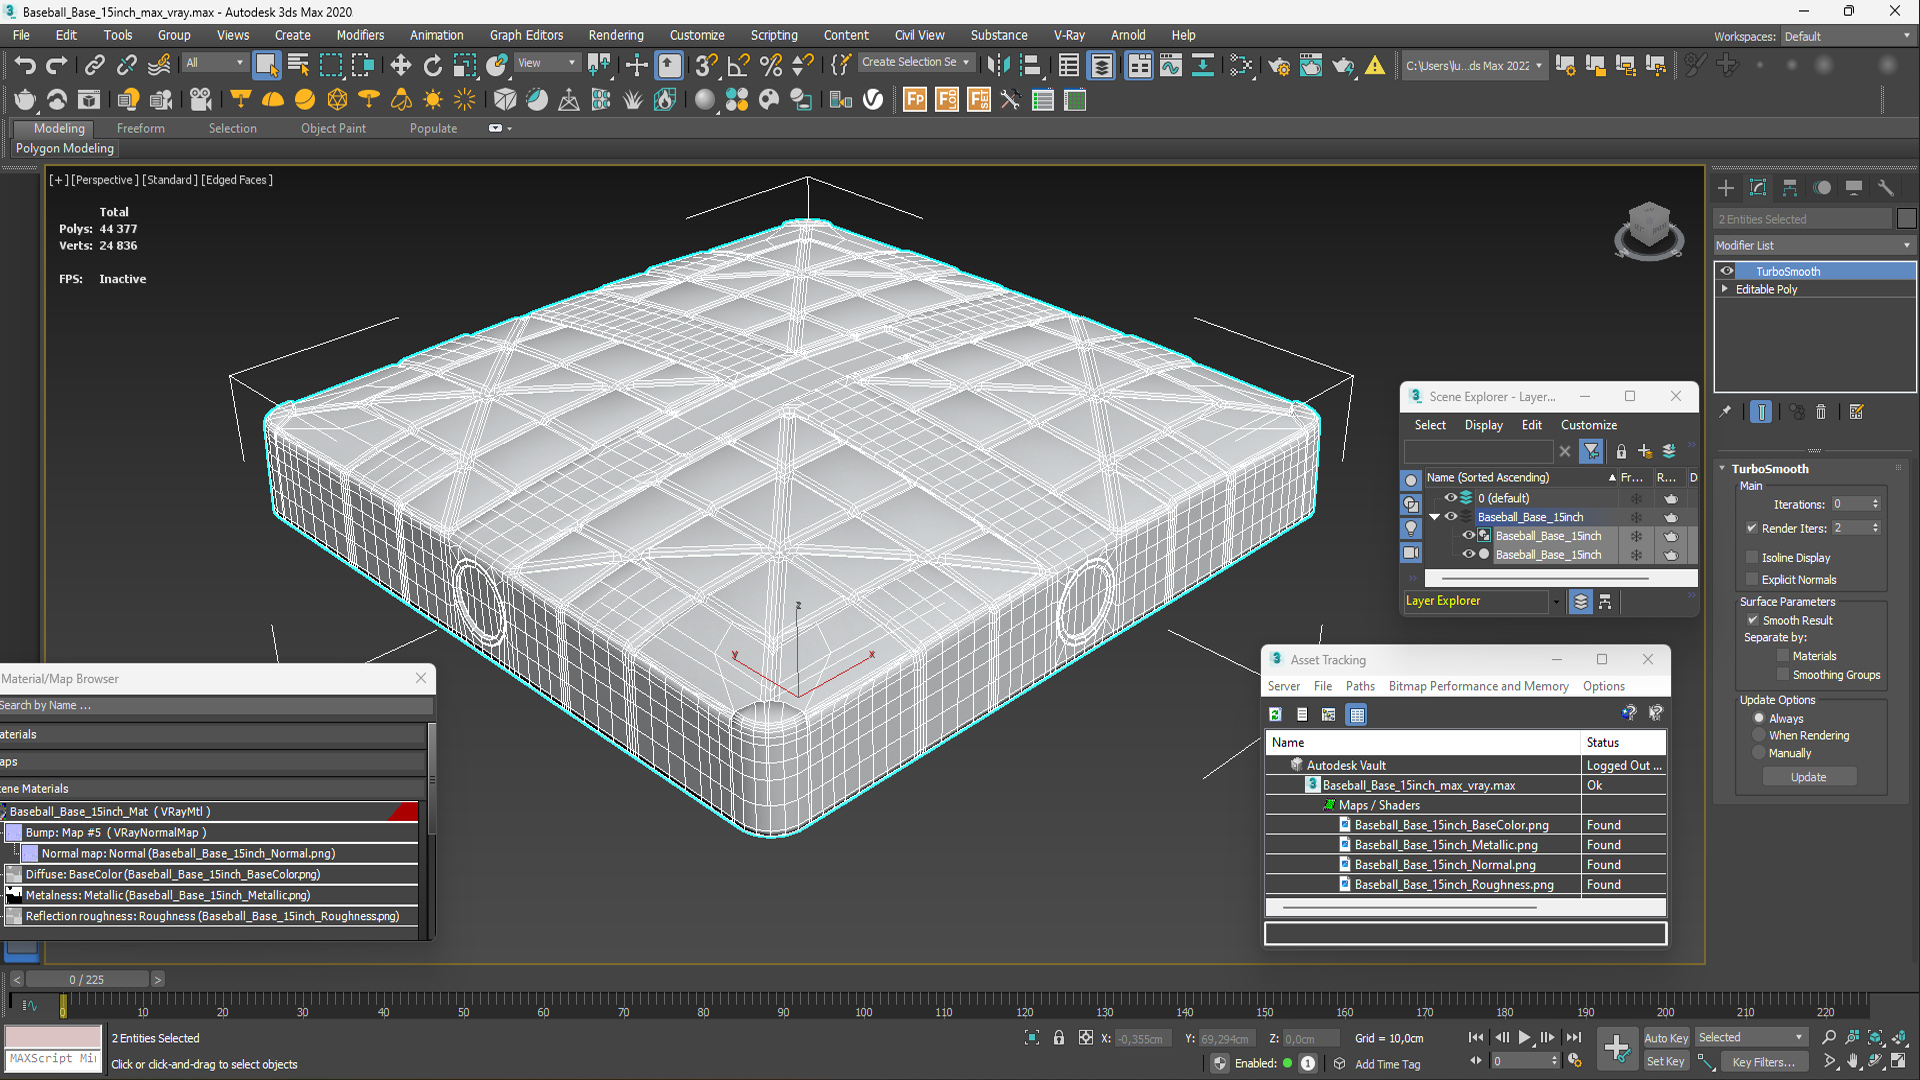Image resolution: width=1920 pixels, height=1080 pixels.
Task: Toggle the Percent Snap icon
Action: [x=770, y=66]
